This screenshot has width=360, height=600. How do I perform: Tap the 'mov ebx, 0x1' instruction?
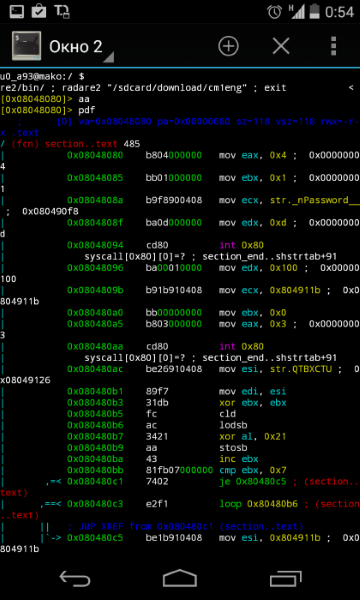[x=252, y=178]
